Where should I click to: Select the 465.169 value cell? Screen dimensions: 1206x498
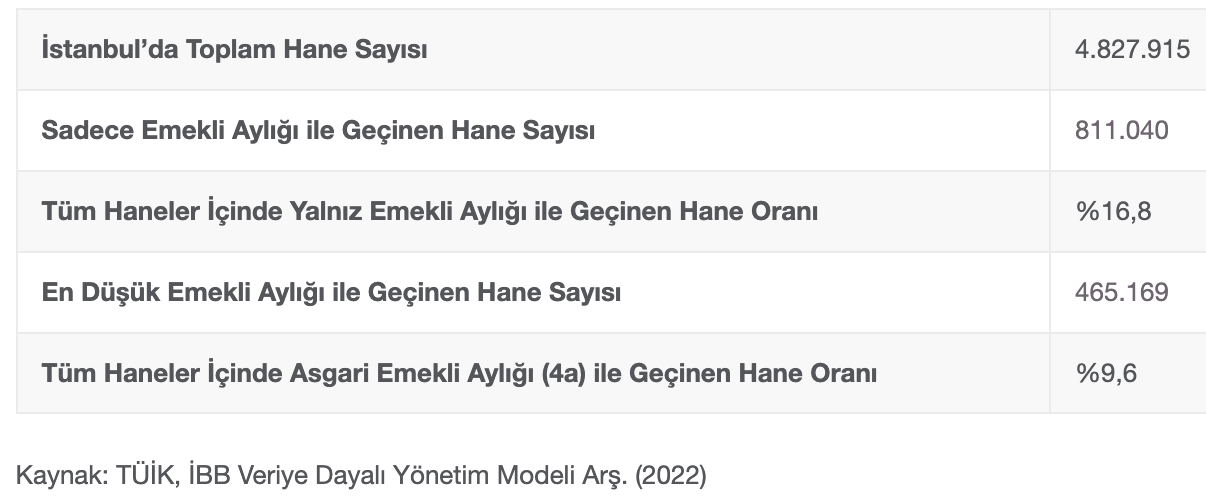[1121, 293]
